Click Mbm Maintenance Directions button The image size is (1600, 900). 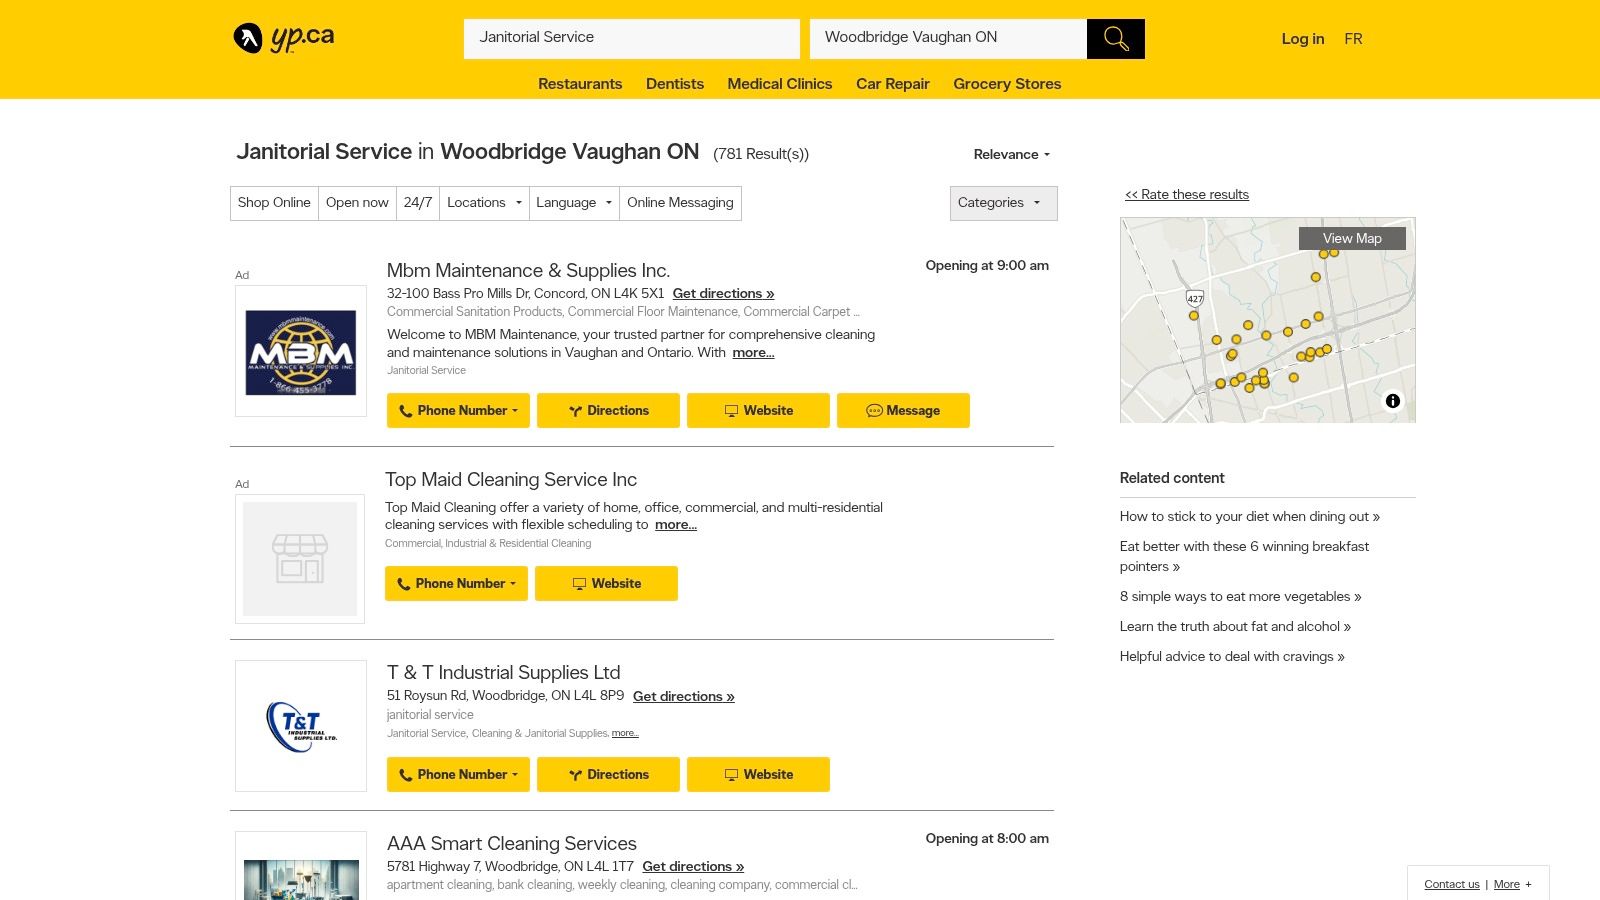coord(608,410)
